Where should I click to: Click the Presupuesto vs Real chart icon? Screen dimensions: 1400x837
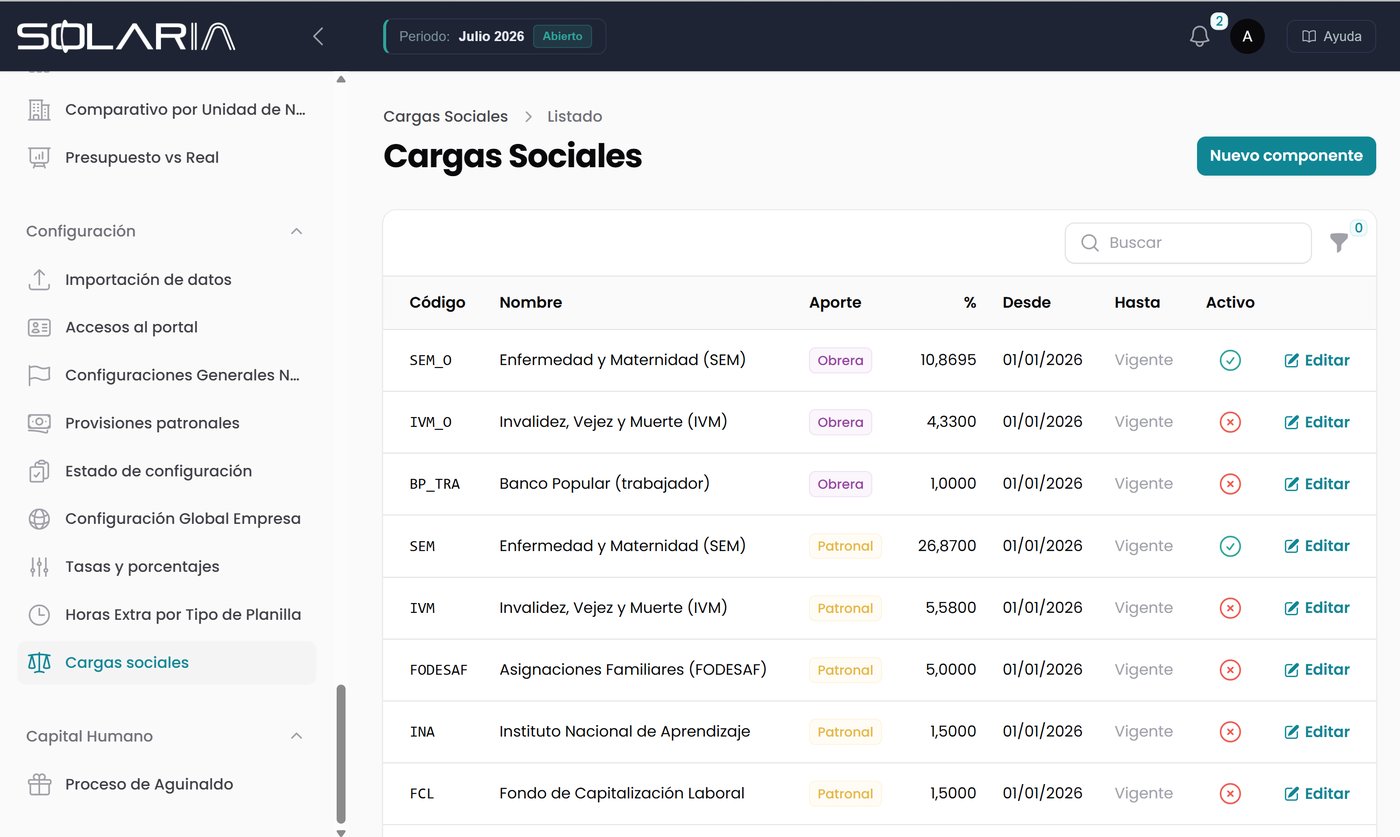tap(39, 157)
